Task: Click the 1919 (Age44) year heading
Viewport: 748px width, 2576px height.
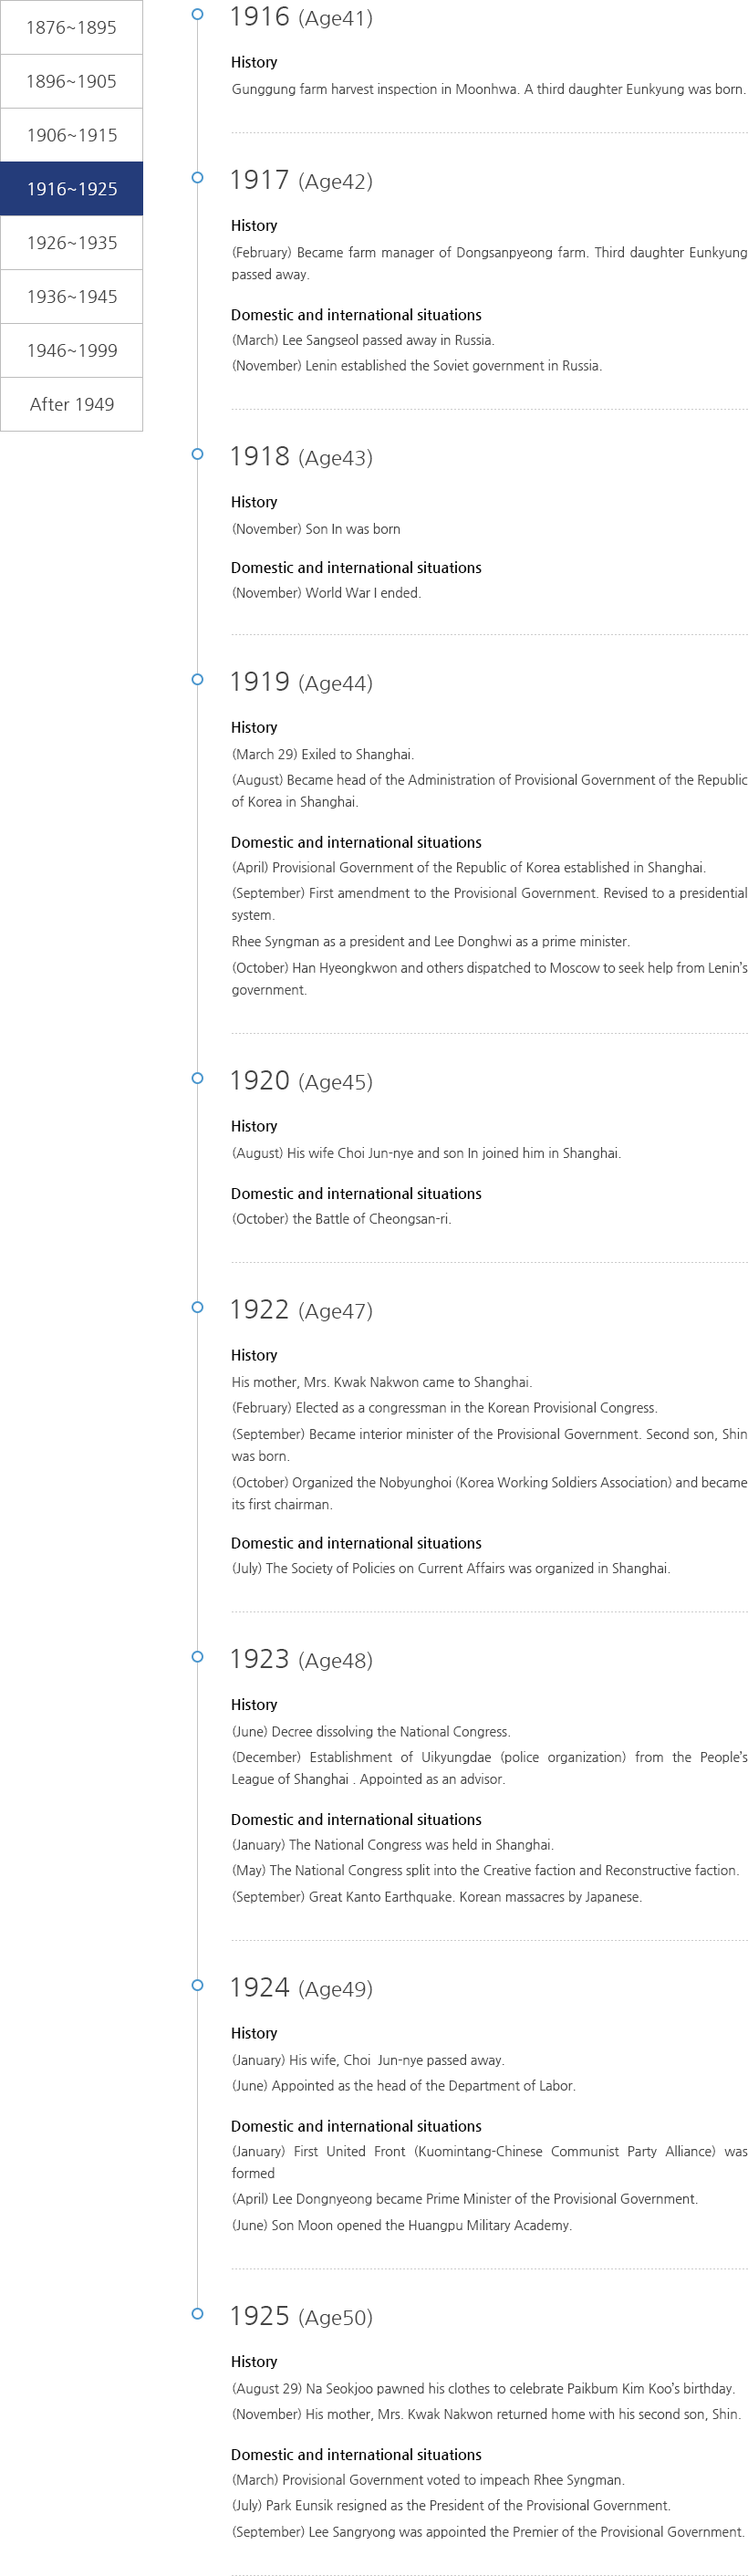Action: tap(301, 682)
